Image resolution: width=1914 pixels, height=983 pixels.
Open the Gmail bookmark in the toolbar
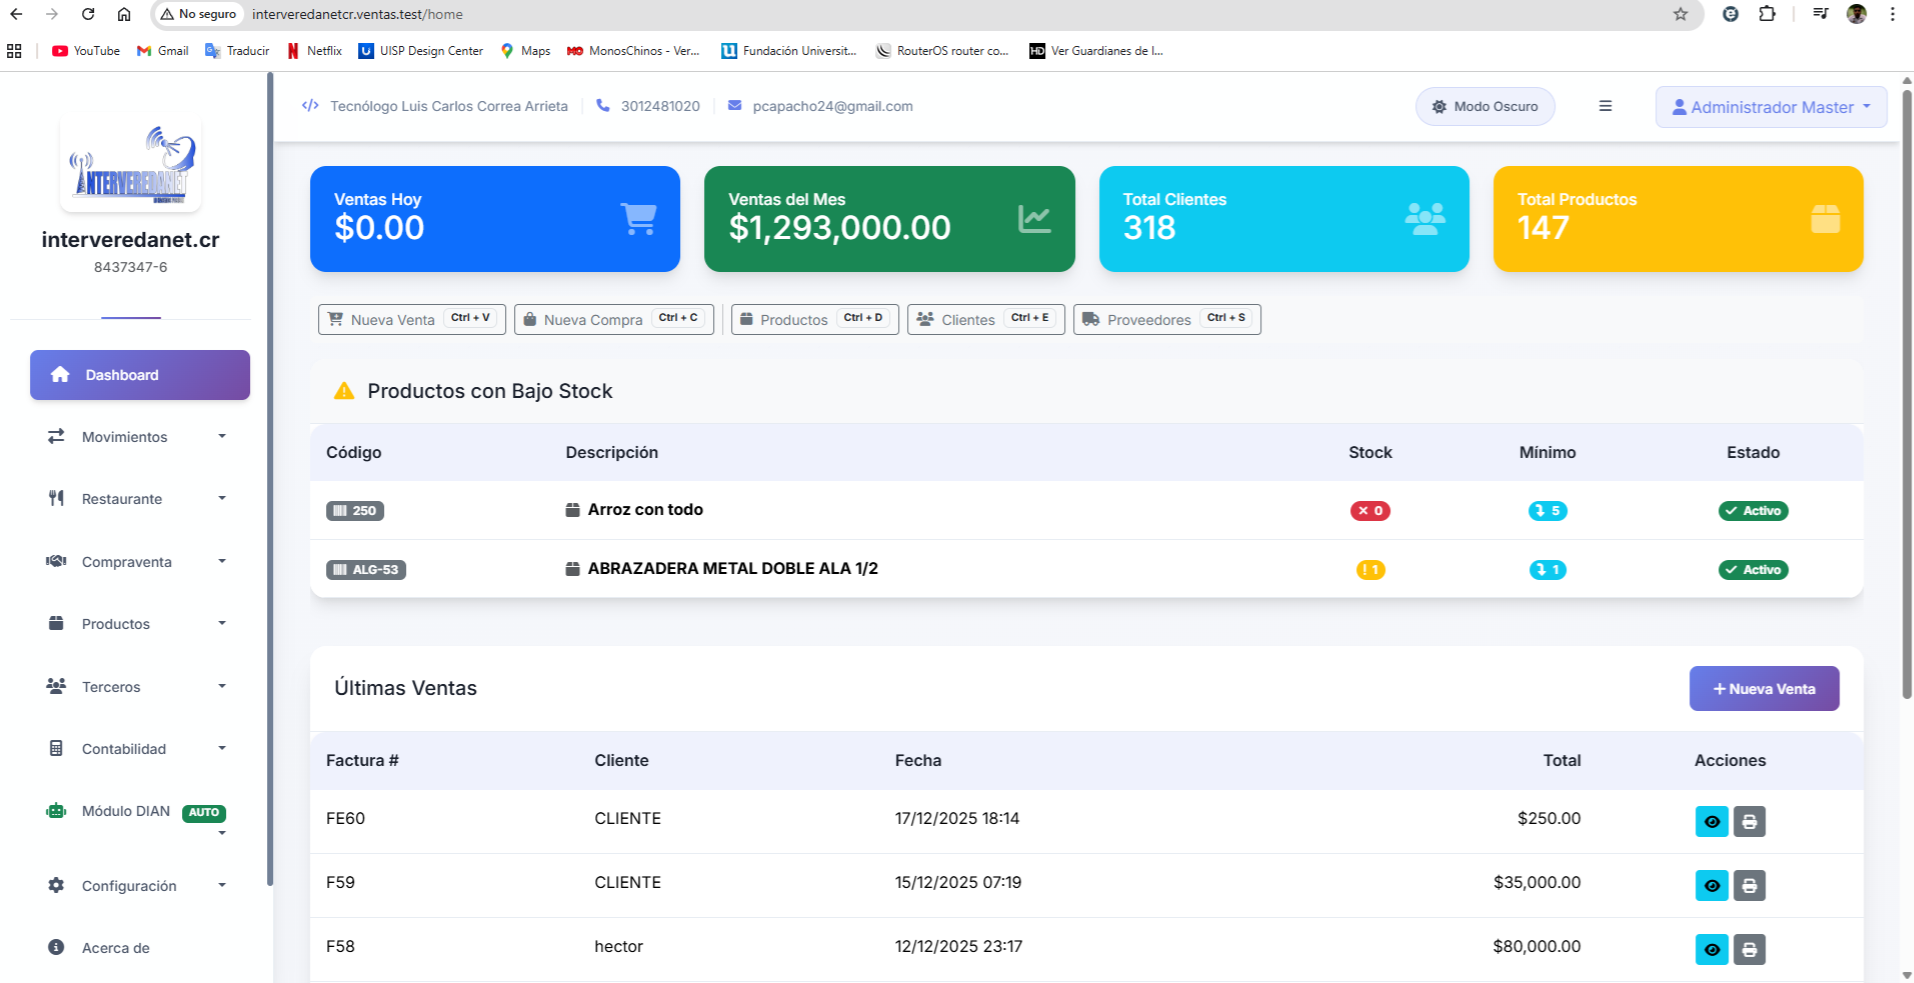(161, 50)
